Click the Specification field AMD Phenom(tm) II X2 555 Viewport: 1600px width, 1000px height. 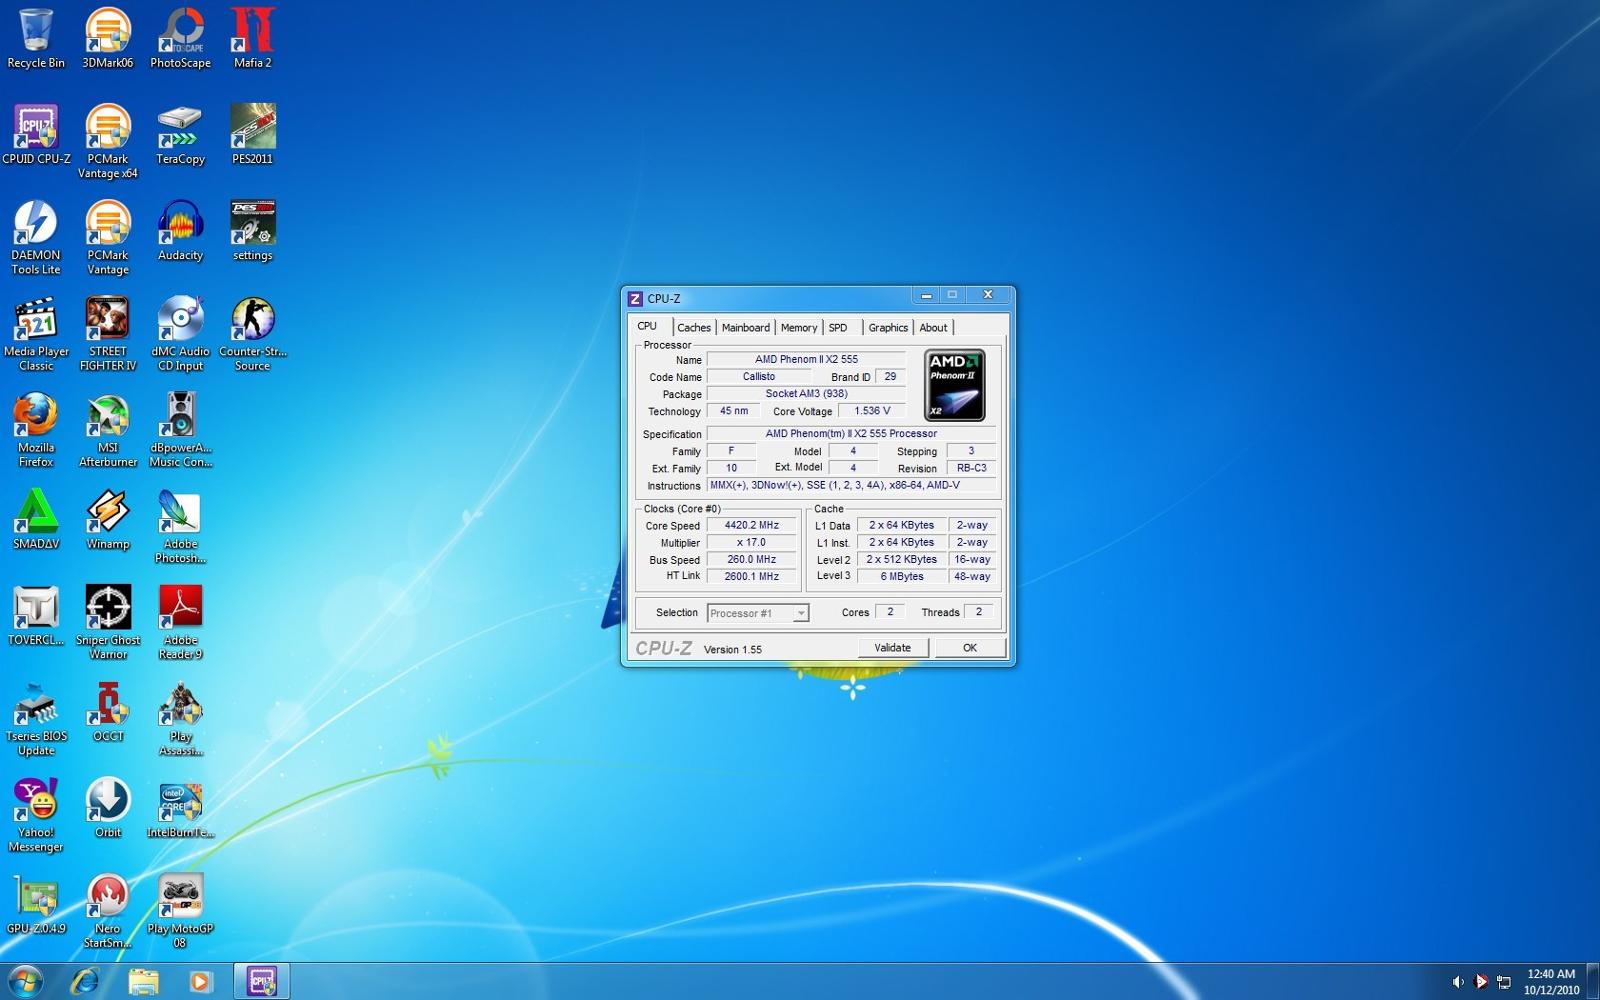(x=851, y=434)
